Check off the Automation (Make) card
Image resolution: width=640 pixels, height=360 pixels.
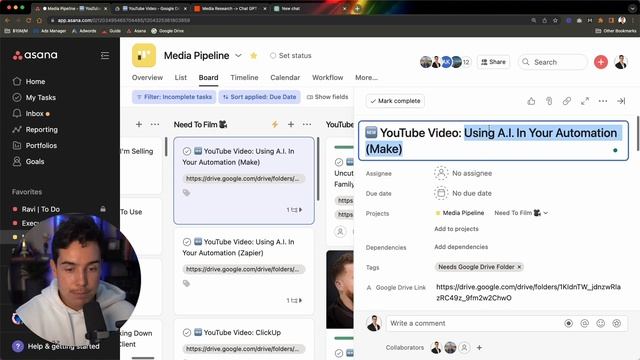(187, 151)
